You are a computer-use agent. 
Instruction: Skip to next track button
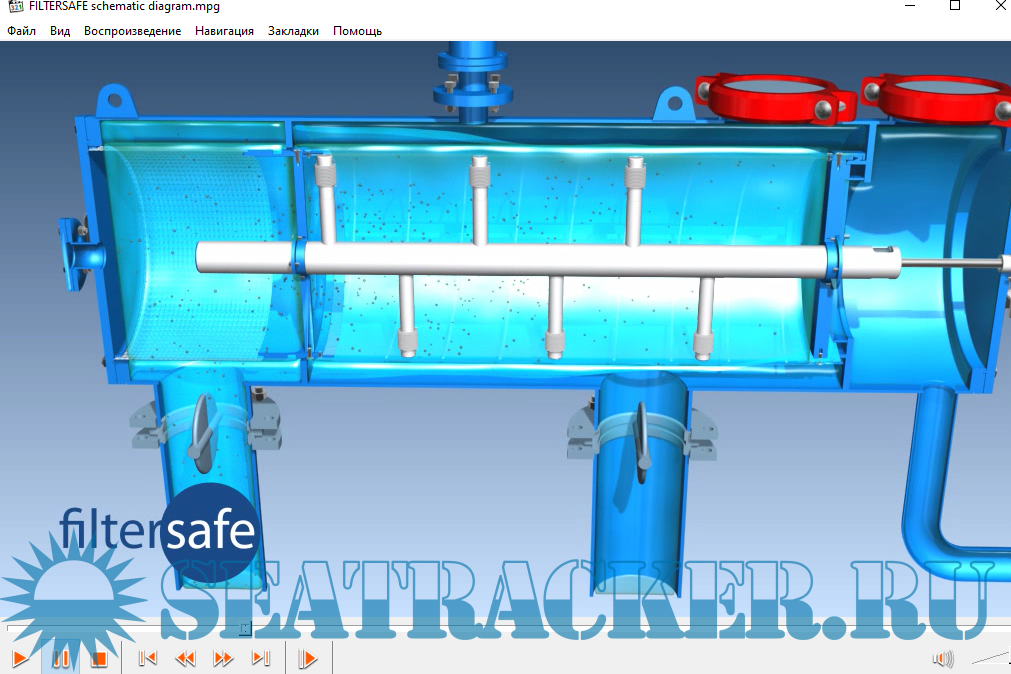click(x=261, y=659)
